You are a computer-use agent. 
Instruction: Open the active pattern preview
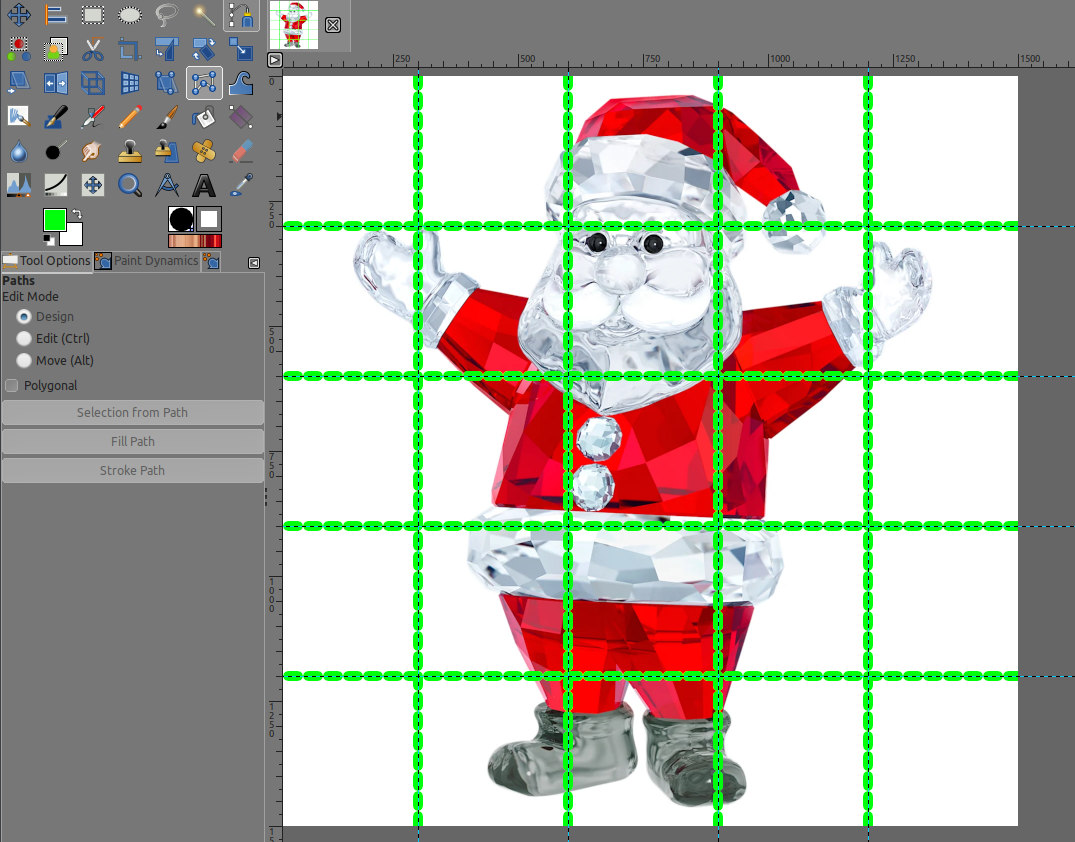209,219
